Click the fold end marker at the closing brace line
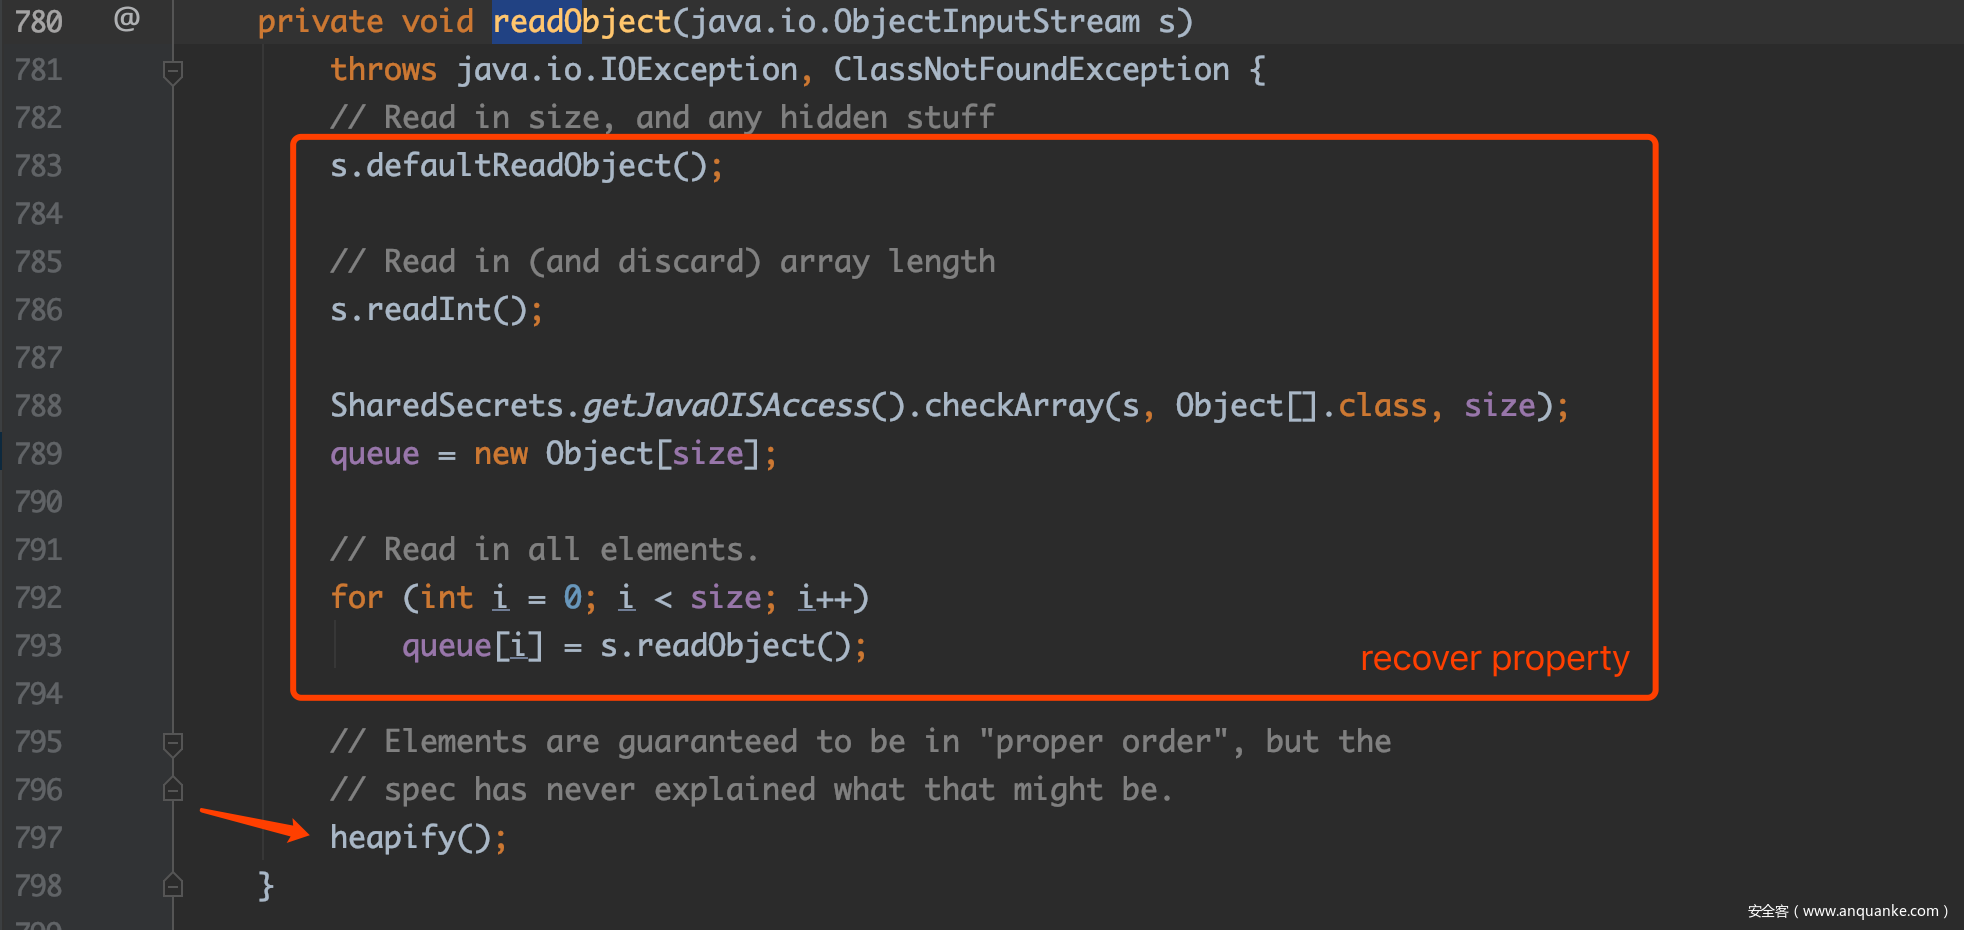This screenshot has height=930, width=1964. tap(173, 885)
